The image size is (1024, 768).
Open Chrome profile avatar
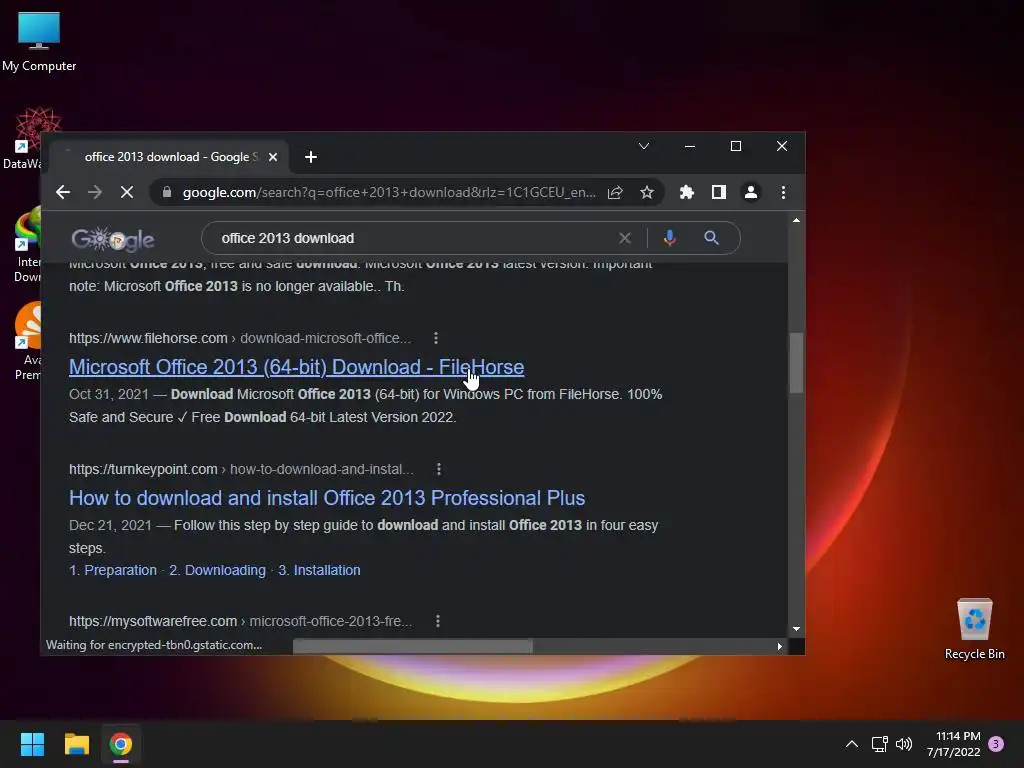pos(751,192)
